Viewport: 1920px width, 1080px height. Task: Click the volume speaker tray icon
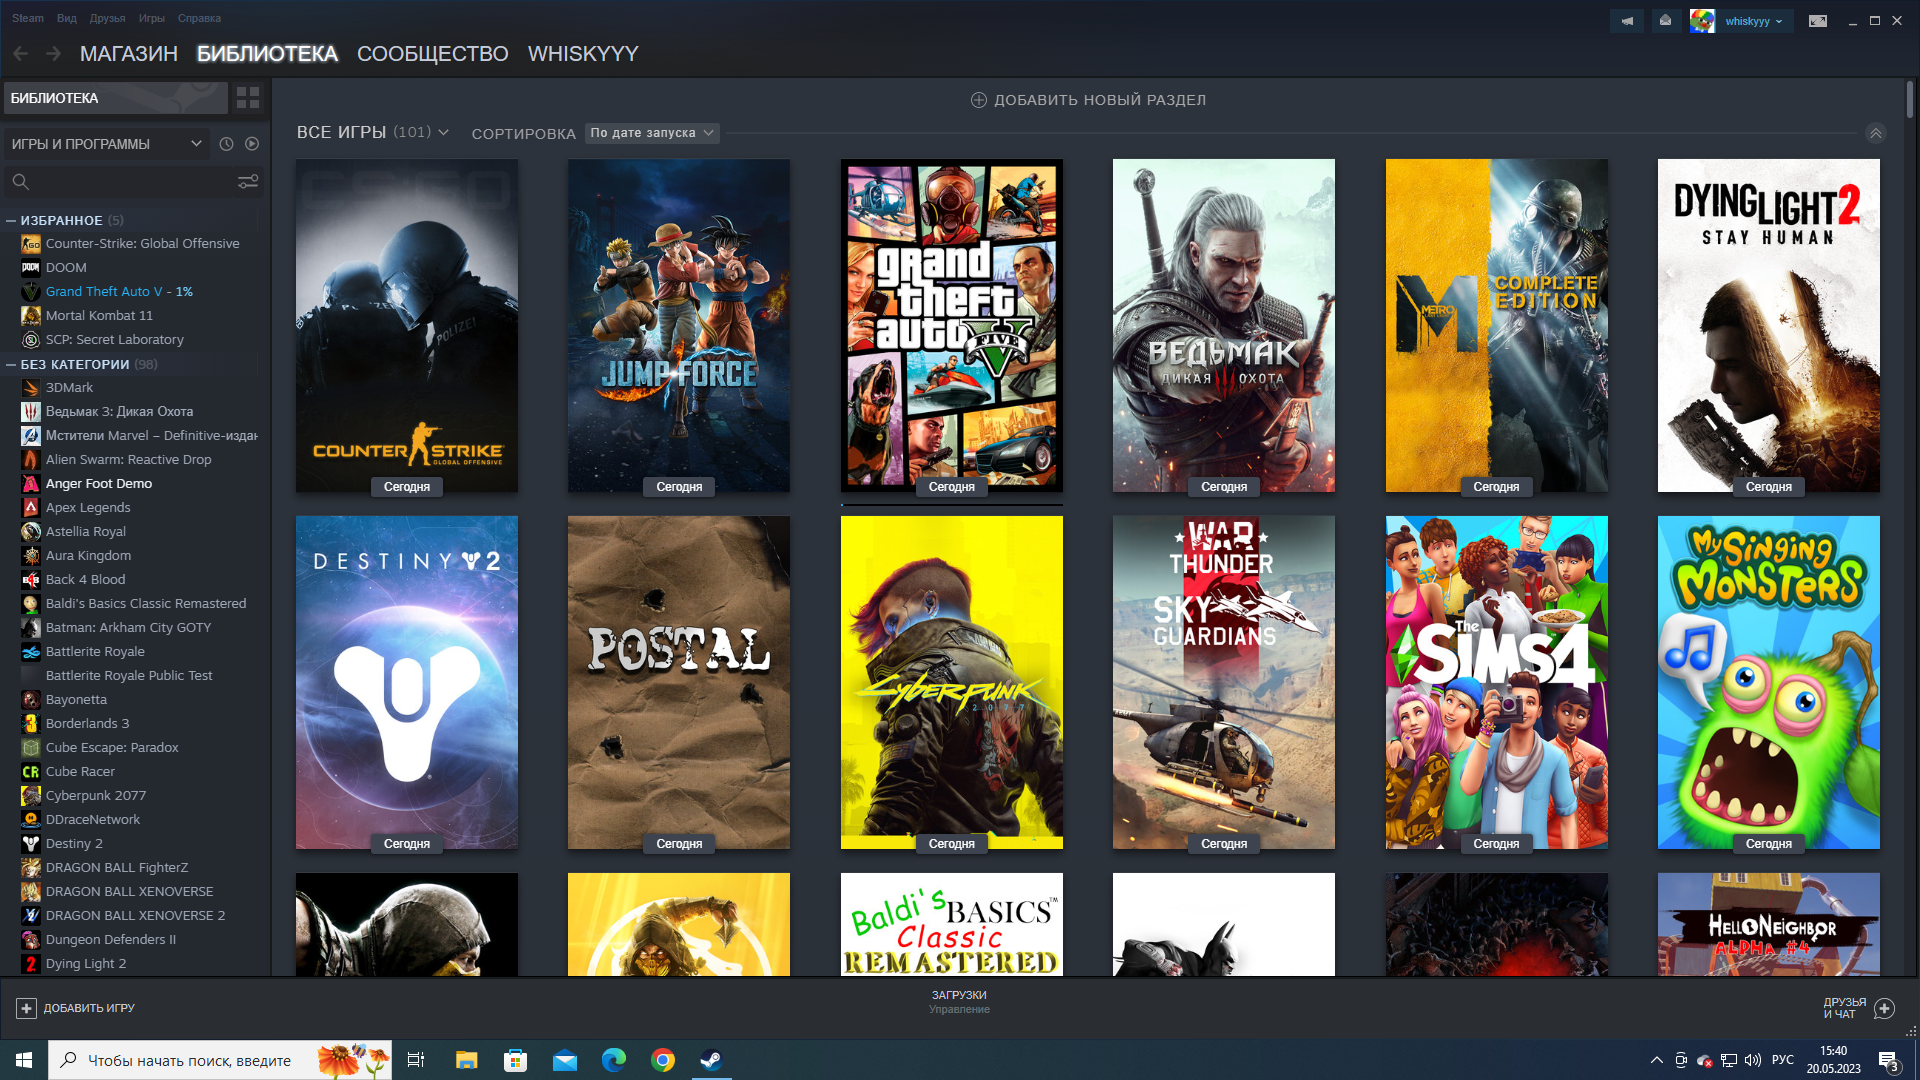(1753, 1060)
